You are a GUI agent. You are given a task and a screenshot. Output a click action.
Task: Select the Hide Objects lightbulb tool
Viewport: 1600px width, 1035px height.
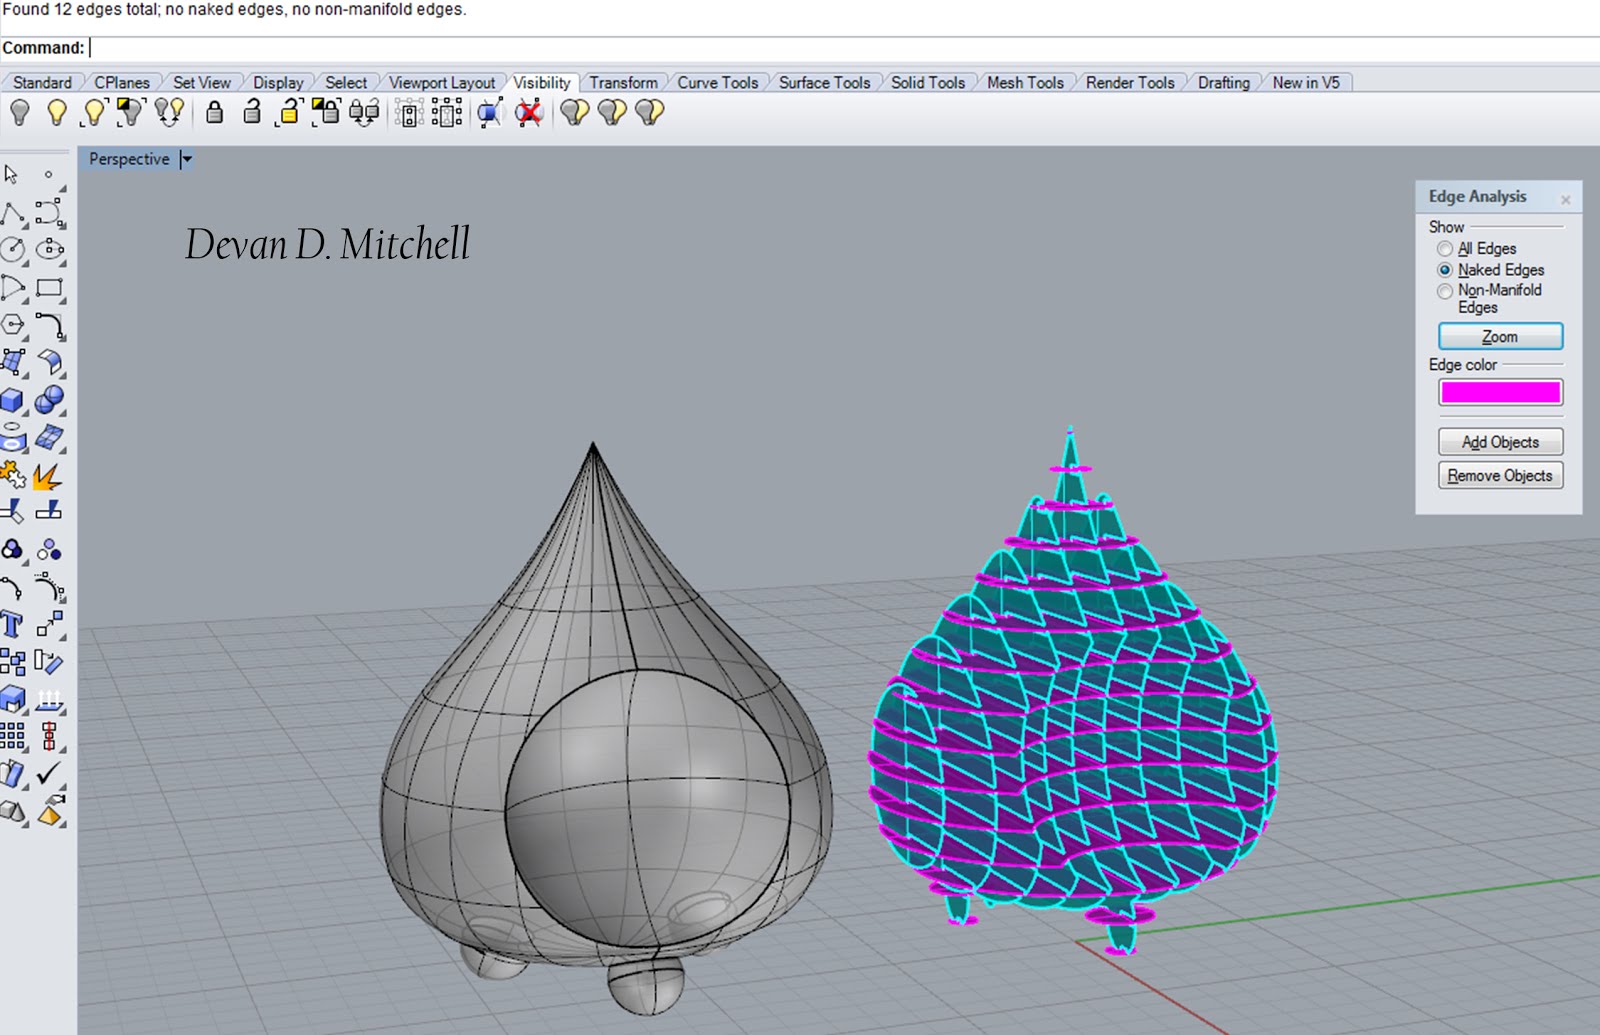(x=18, y=113)
